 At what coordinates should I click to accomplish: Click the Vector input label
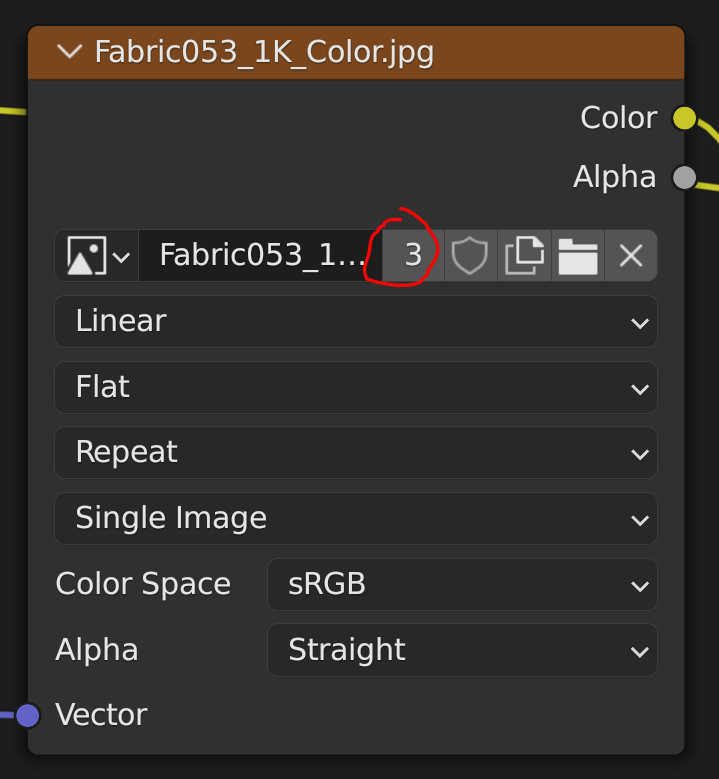pos(101,715)
